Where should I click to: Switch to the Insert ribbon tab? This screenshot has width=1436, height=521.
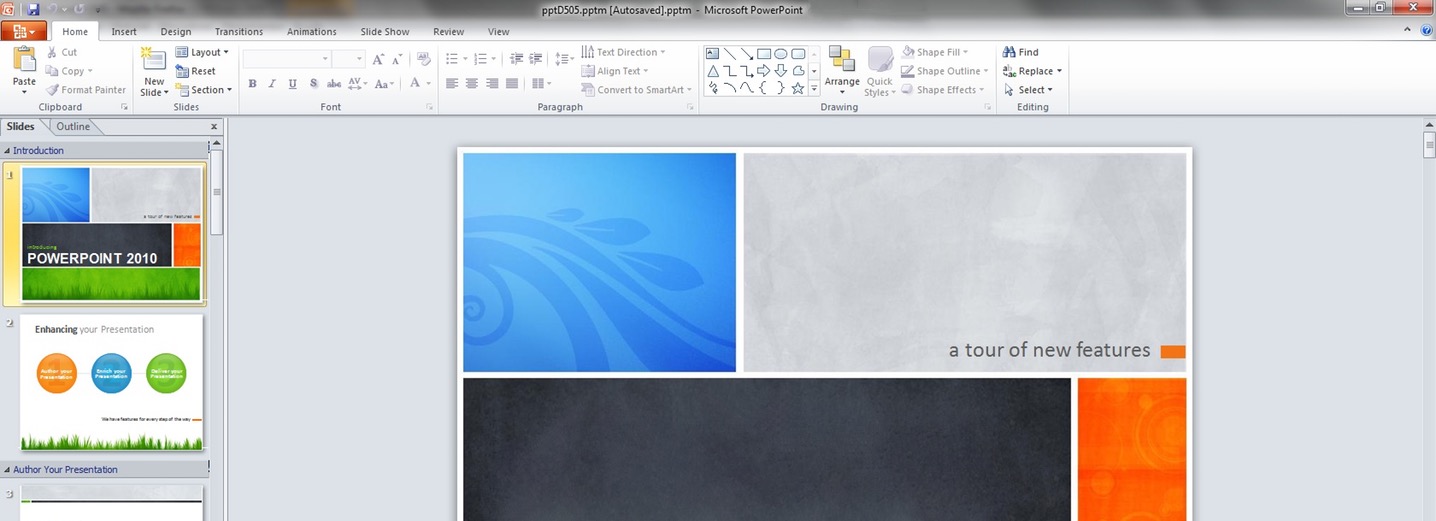click(x=124, y=32)
